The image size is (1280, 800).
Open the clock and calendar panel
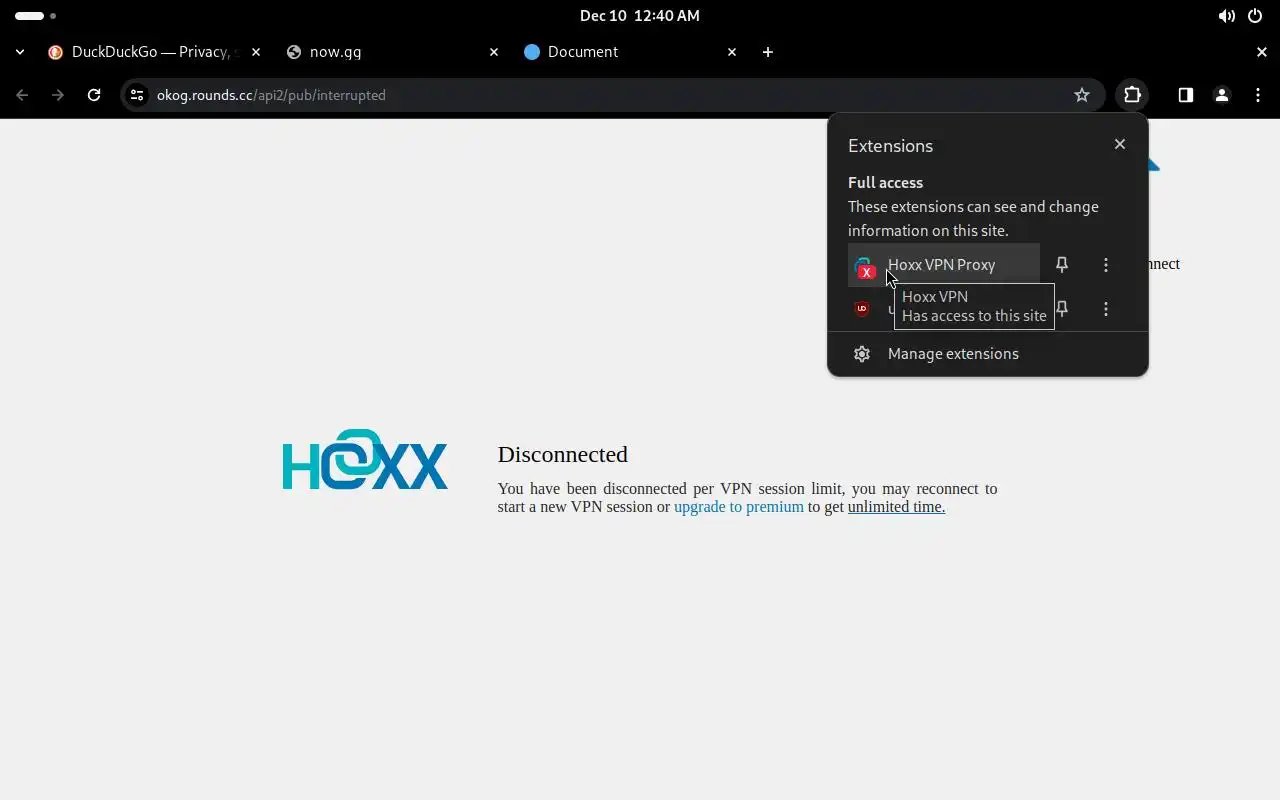pyautogui.click(x=640, y=16)
